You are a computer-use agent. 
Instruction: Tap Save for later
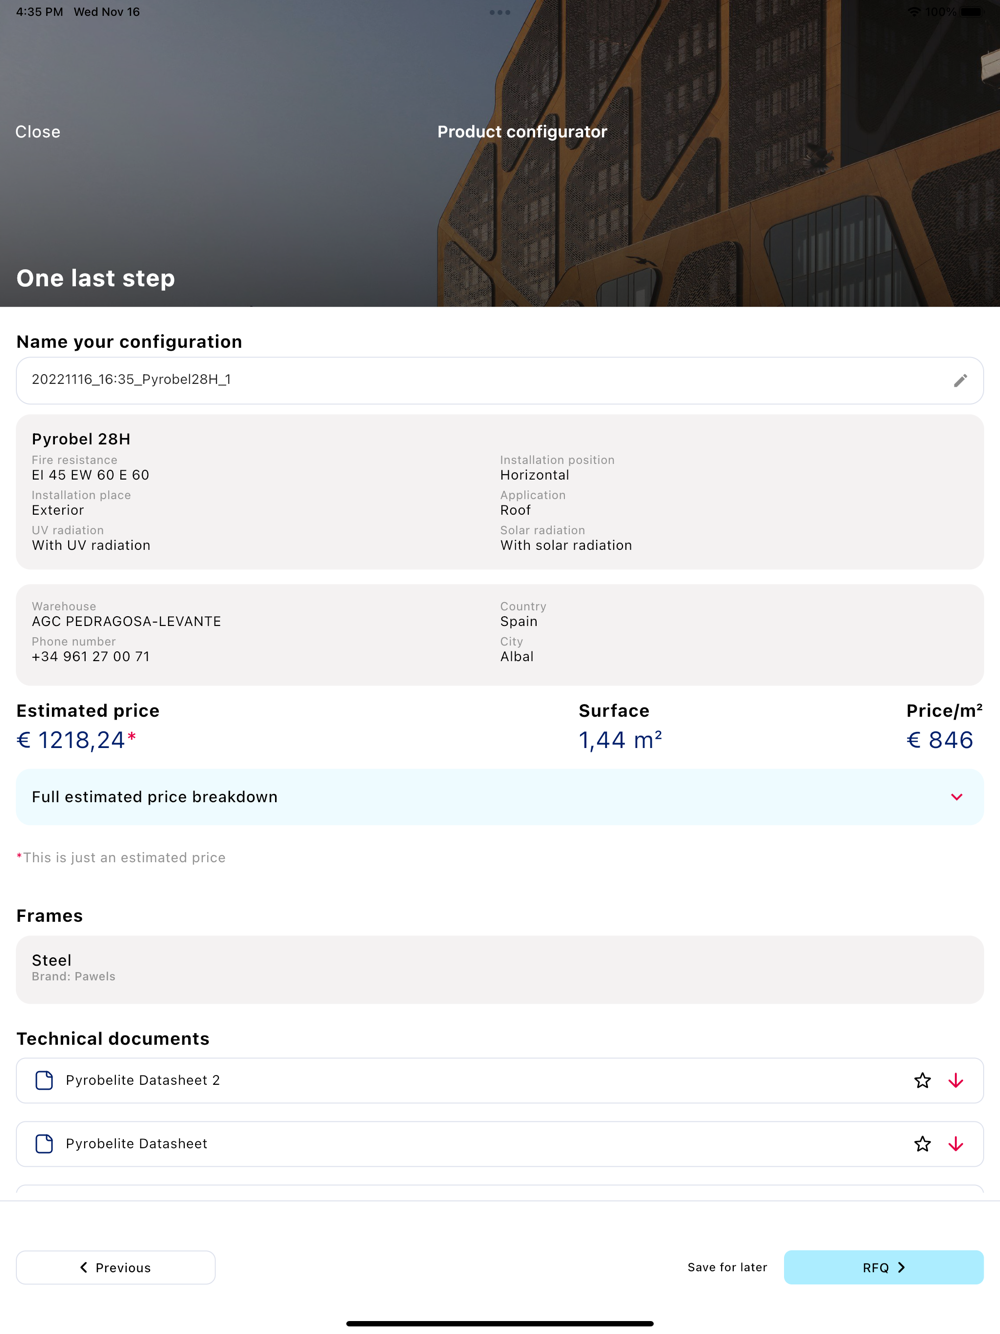(x=727, y=1267)
